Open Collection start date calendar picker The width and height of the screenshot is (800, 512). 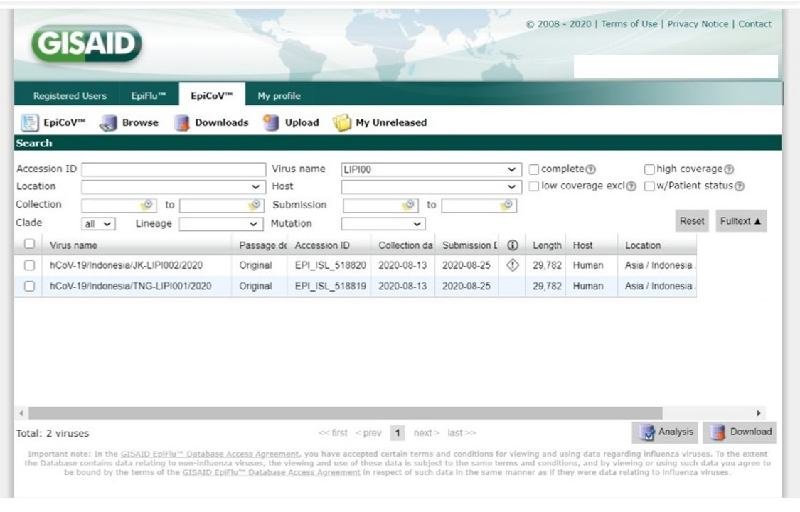[146, 205]
